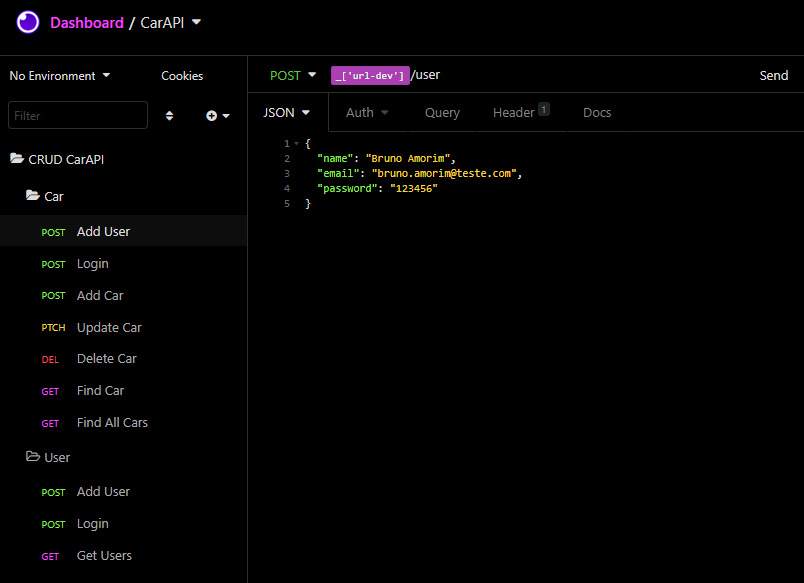Select the Find All Cars request
Image resolution: width=804 pixels, height=583 pixels.
click(123, 423)
